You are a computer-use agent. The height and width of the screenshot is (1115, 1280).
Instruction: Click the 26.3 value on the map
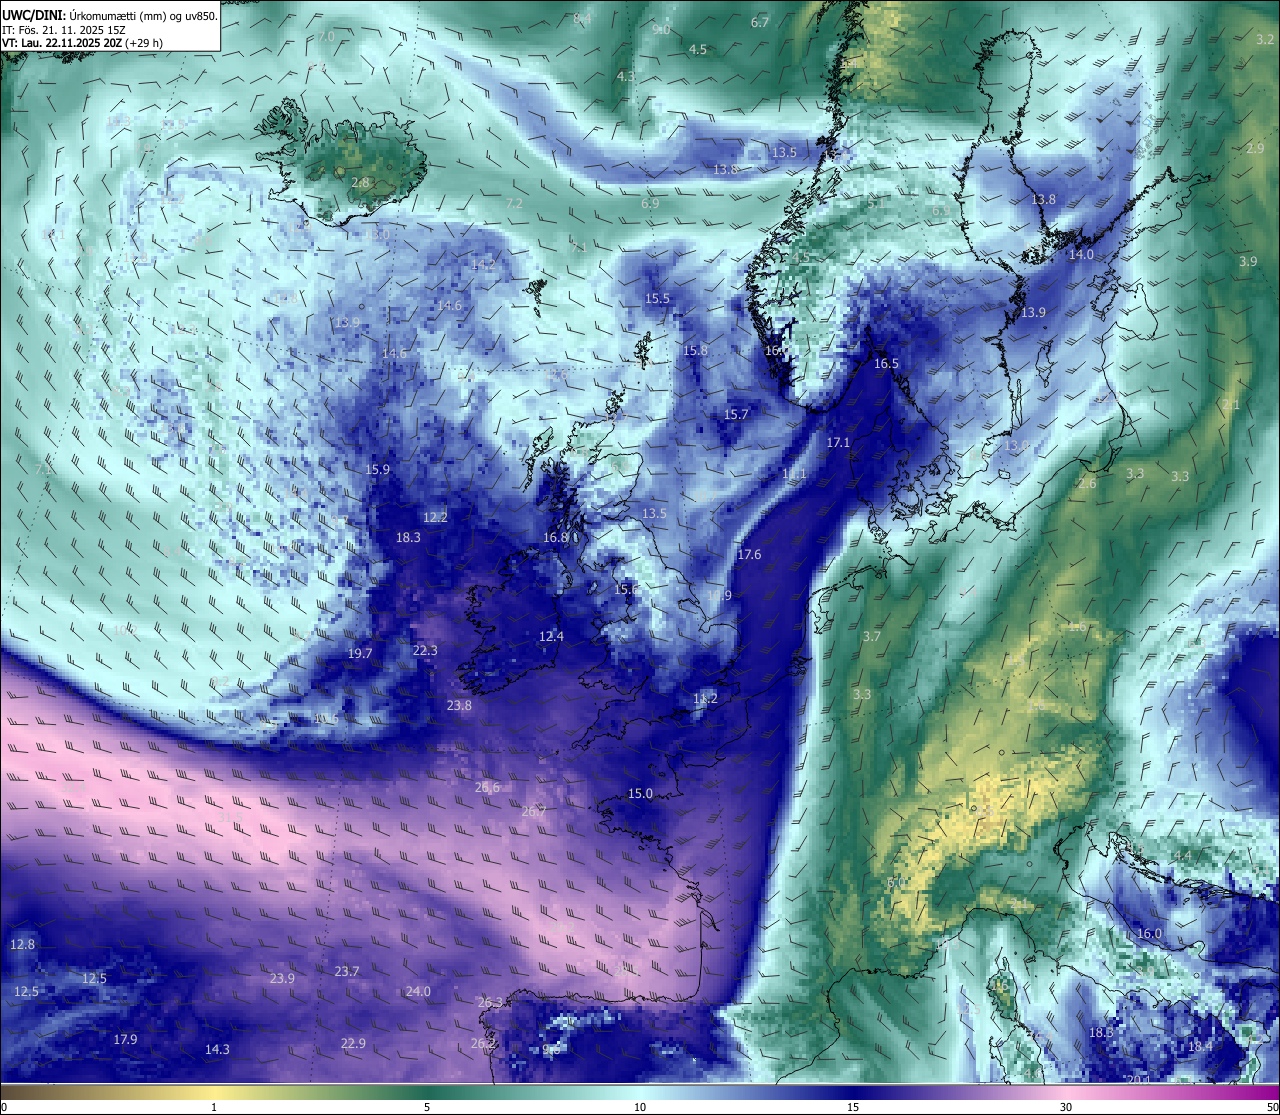pos(491,1002)
